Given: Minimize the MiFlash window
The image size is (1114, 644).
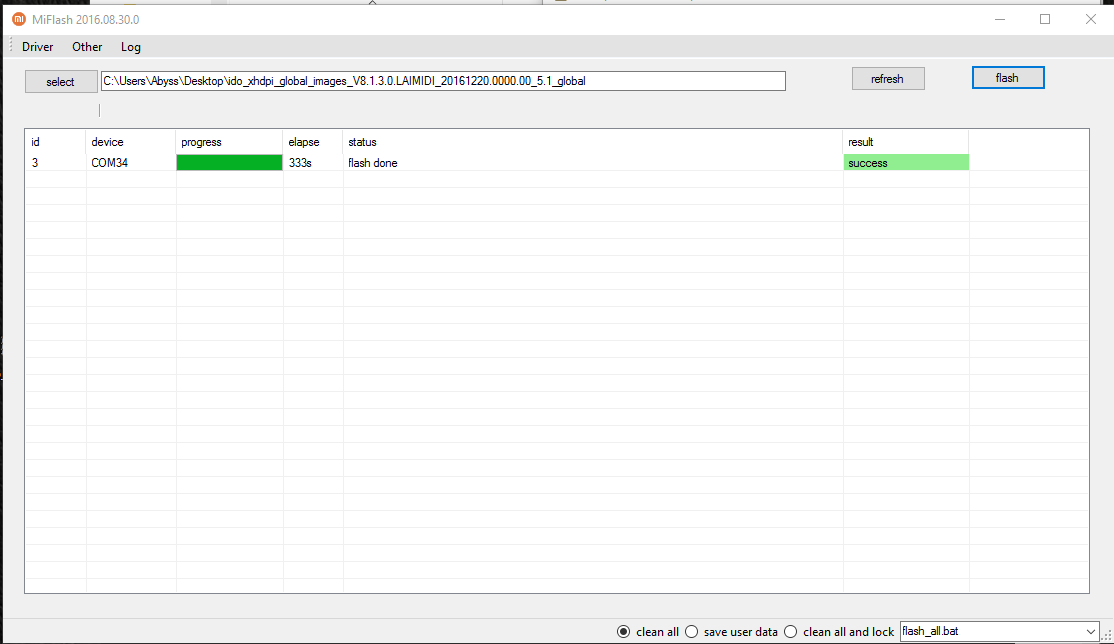Looking at the screenshot, I should point(1000,19).
